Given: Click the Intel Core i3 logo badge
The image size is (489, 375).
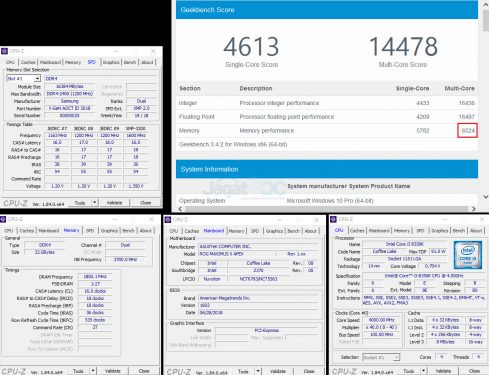Looking at the screenshot, I should pyautogui.click(x=468, y=255).
